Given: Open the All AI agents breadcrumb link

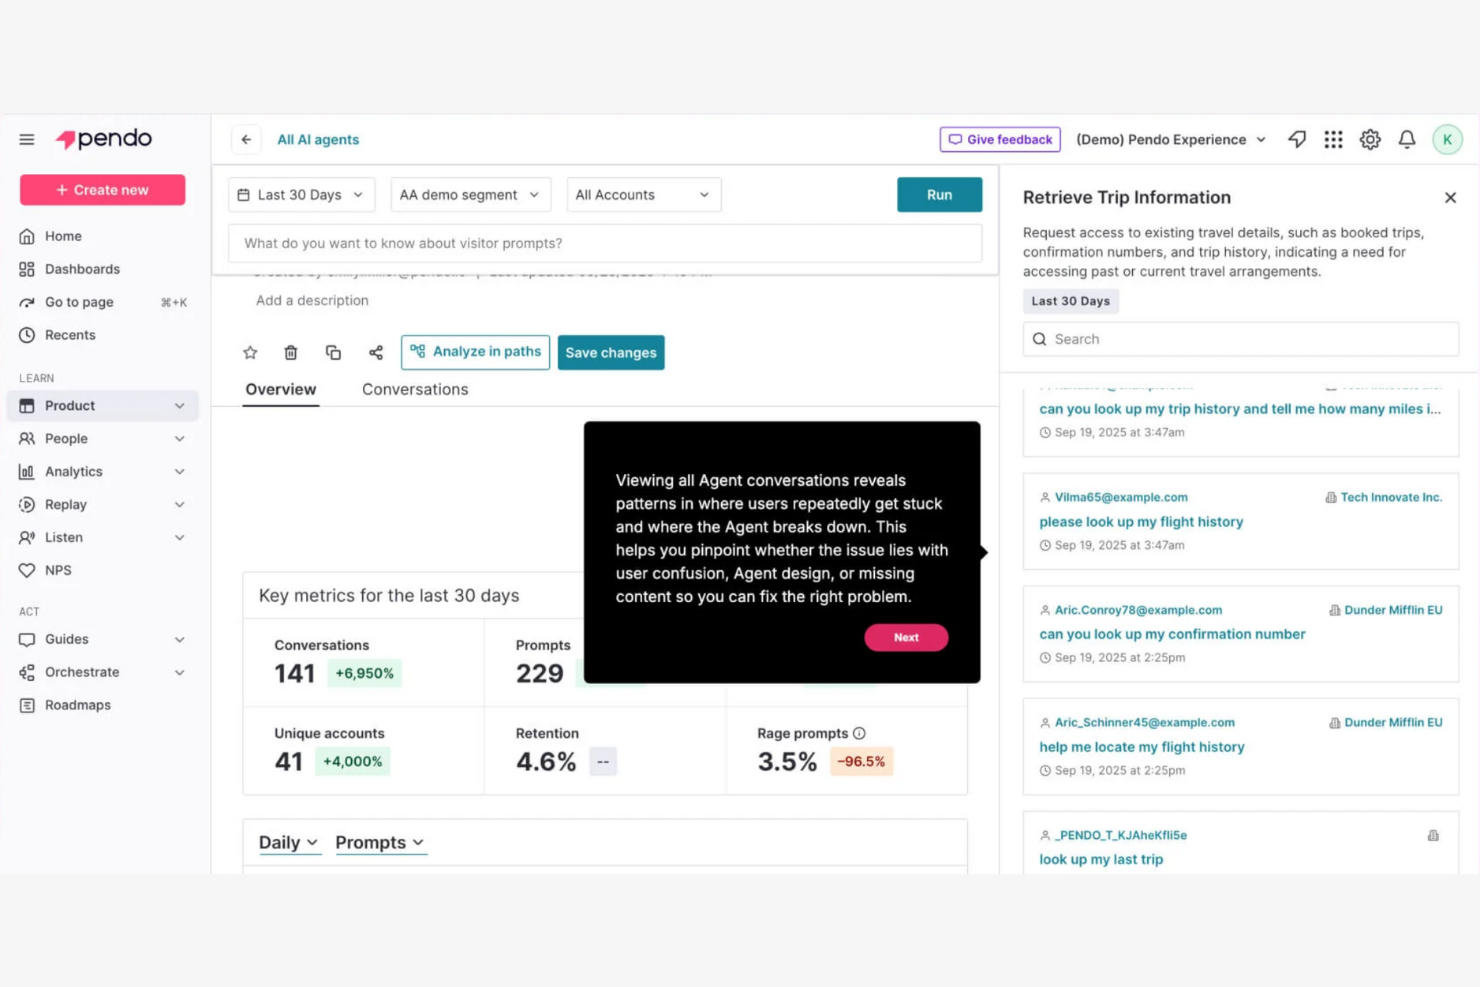Looking at the screenshot, I should coord(318,140).
